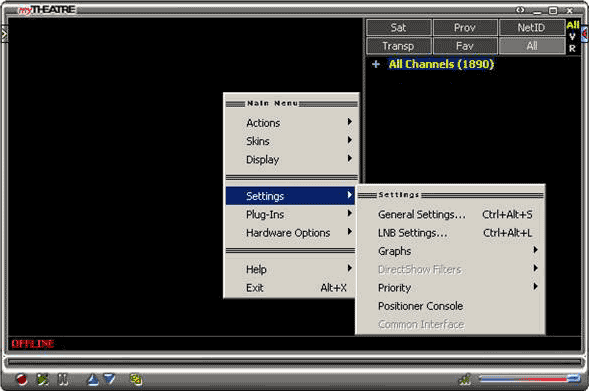Close the myTheatre window
Viewport: 589px width, 391px height.
(569, 11)
